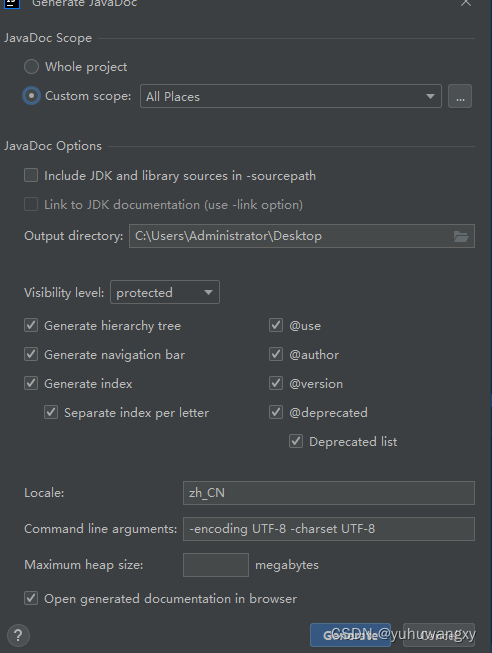
Task: Click the folder browse icon in Output directory
Action: 461,236
